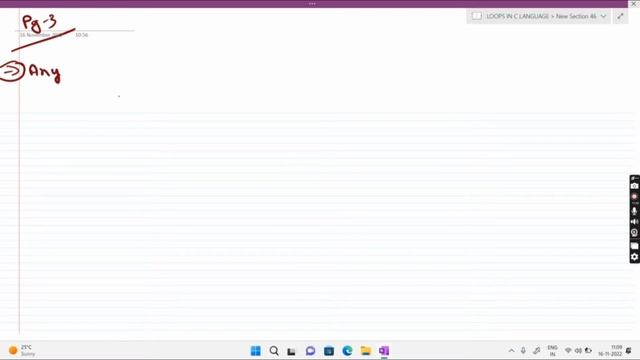Click the page date stamp
Screen dimensions: 640x360
[x=40, y=35]
